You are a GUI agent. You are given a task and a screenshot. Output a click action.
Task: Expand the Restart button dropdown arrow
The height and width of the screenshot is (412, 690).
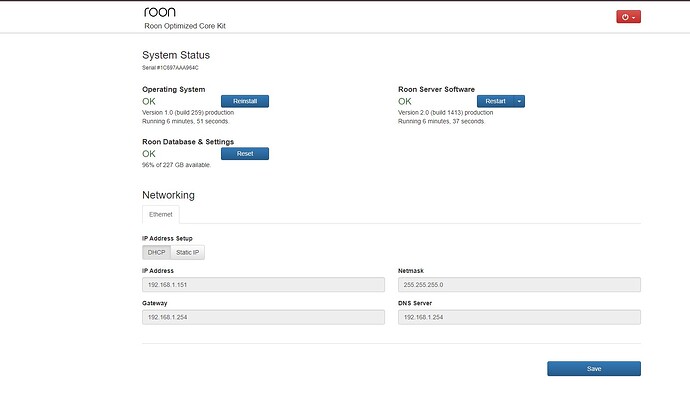click(x=519, y=101)
